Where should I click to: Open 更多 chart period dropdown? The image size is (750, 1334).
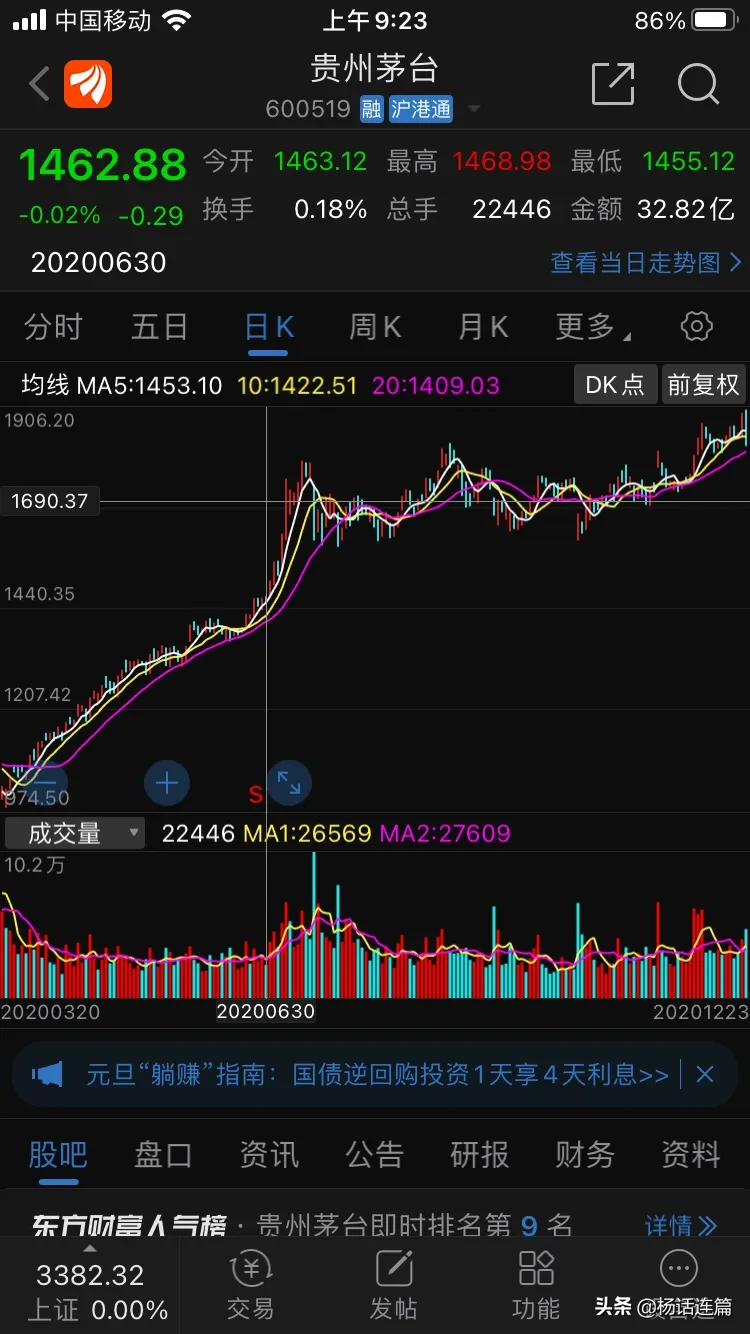[592, 326]
